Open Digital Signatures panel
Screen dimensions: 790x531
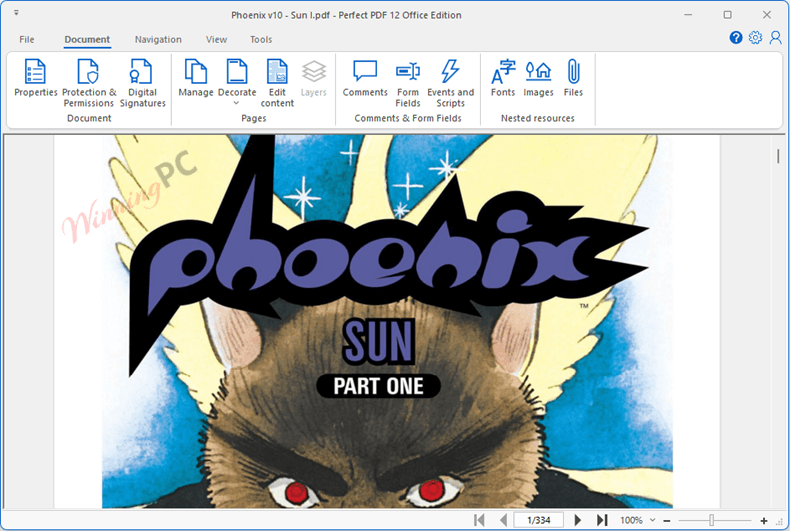point(143,83)
